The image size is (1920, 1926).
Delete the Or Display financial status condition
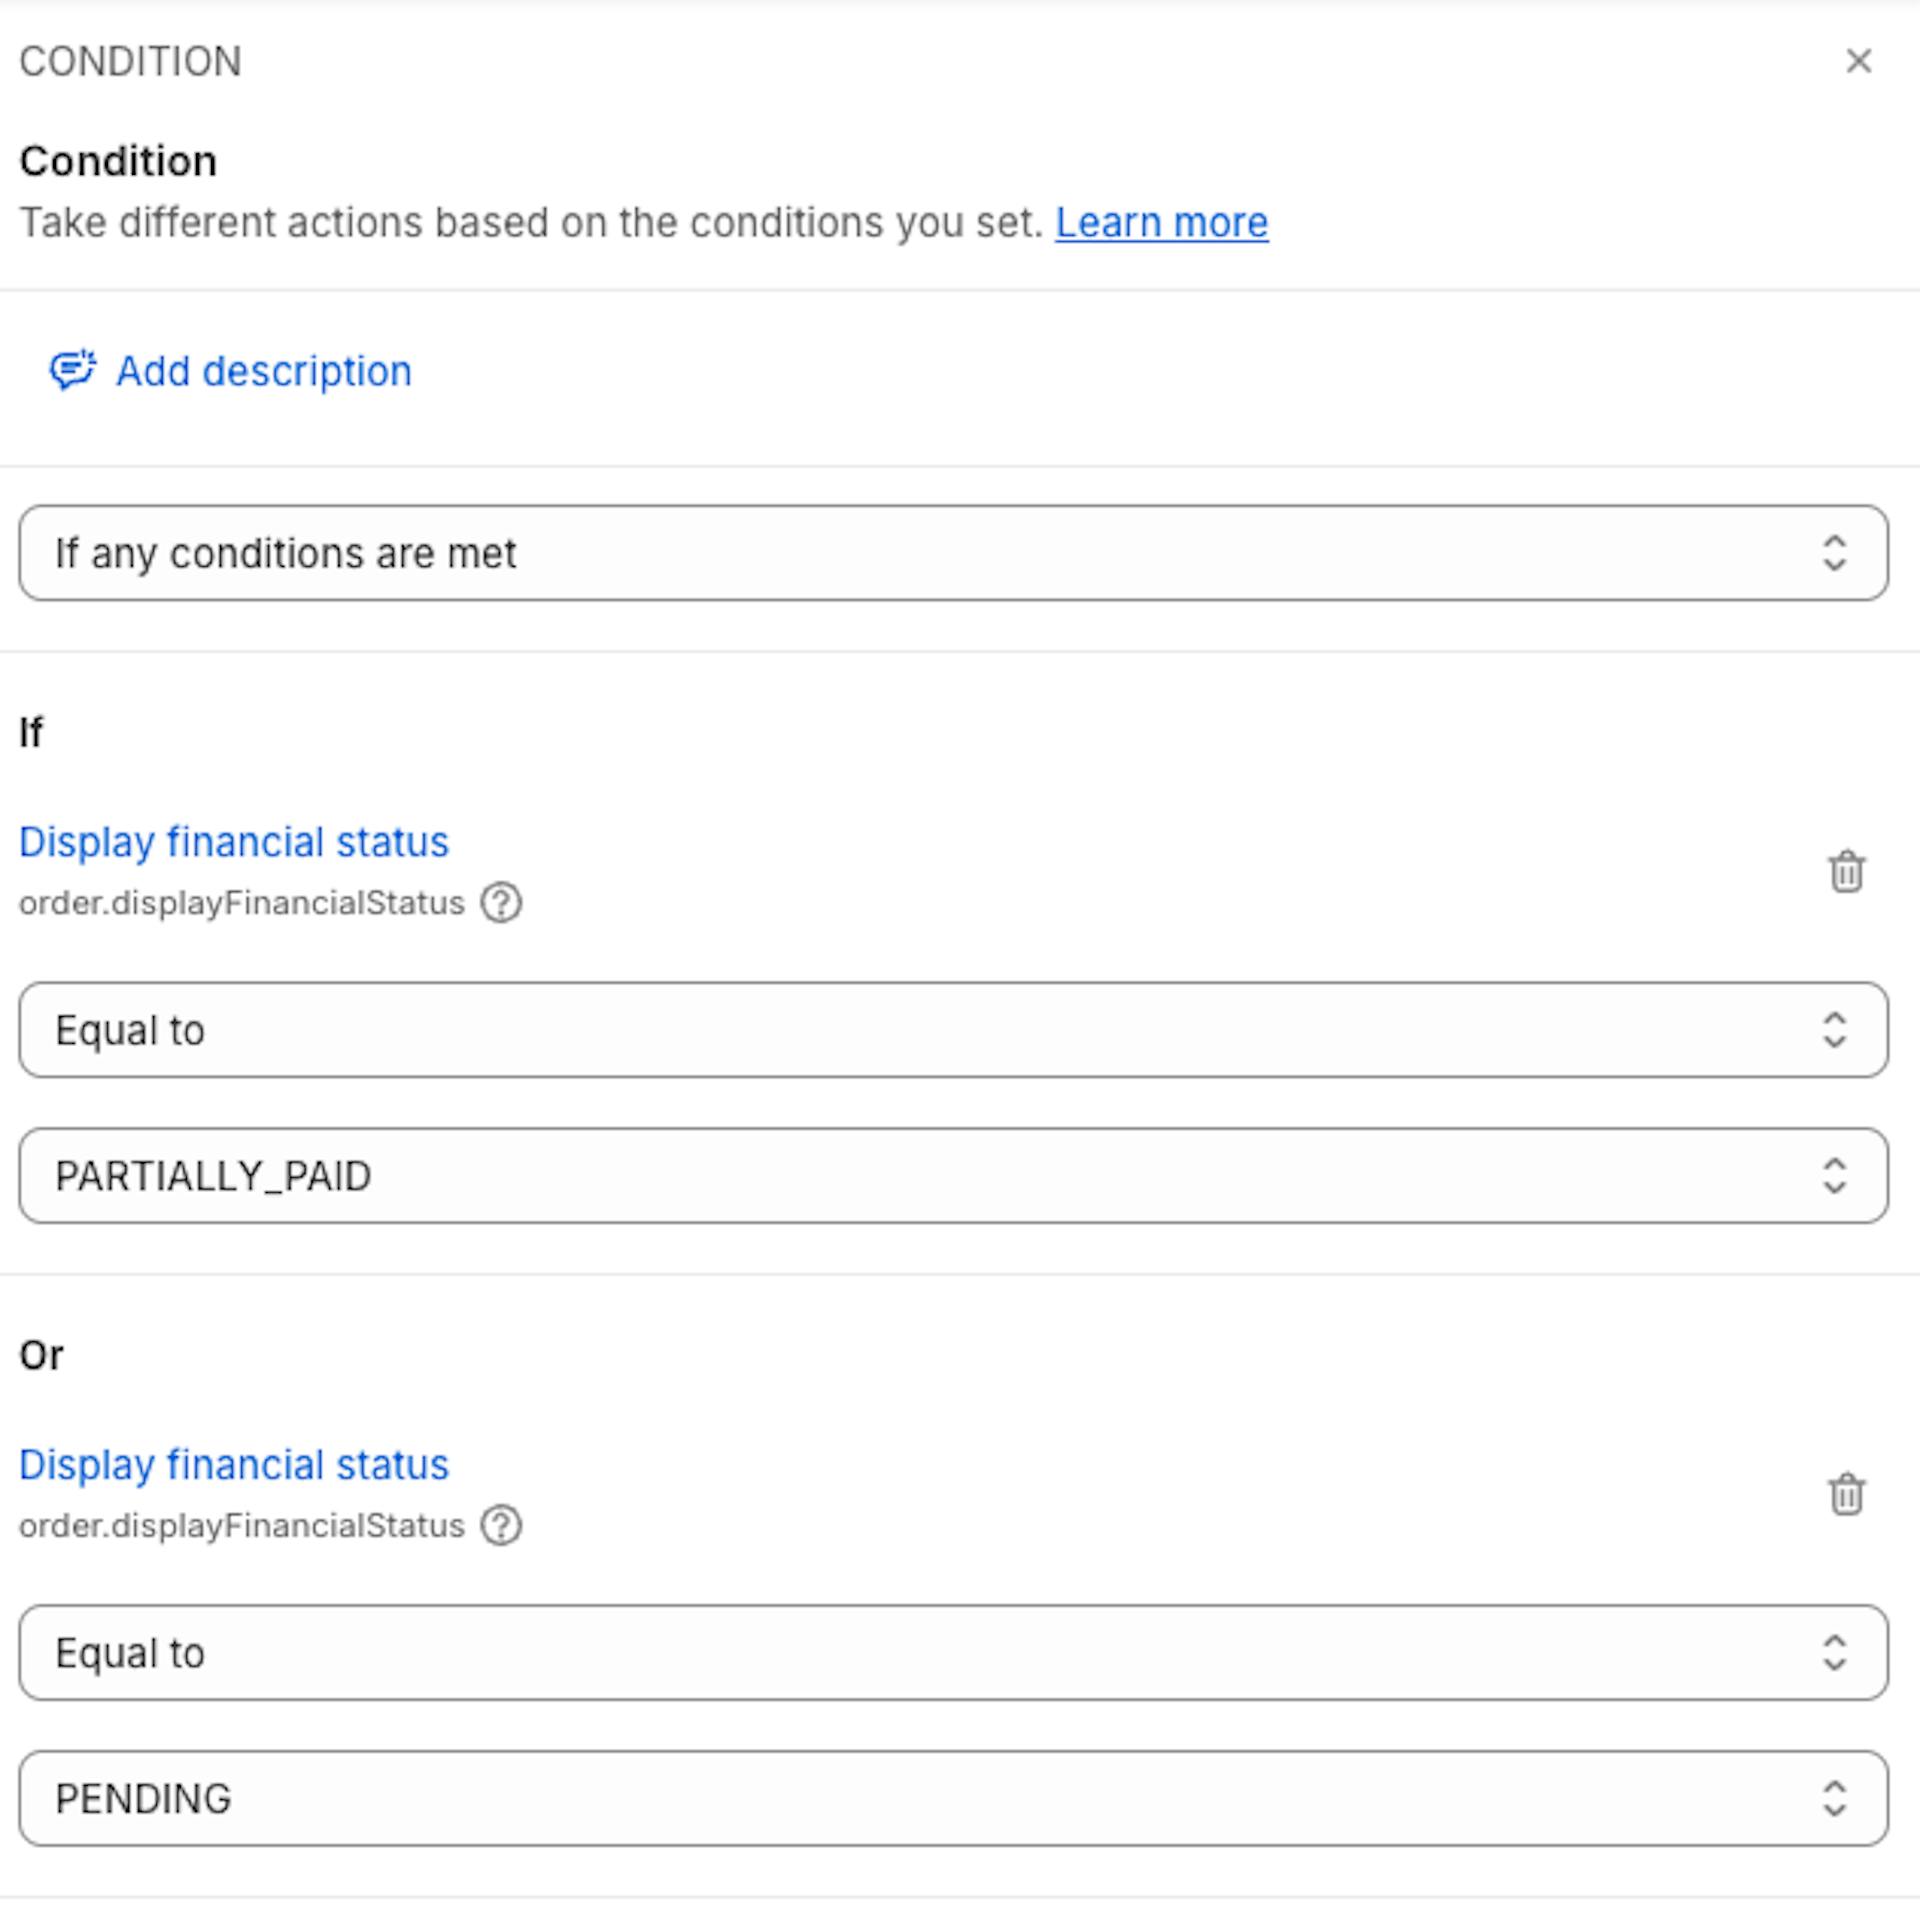pyautogui.click(x=1846, y=1494)
